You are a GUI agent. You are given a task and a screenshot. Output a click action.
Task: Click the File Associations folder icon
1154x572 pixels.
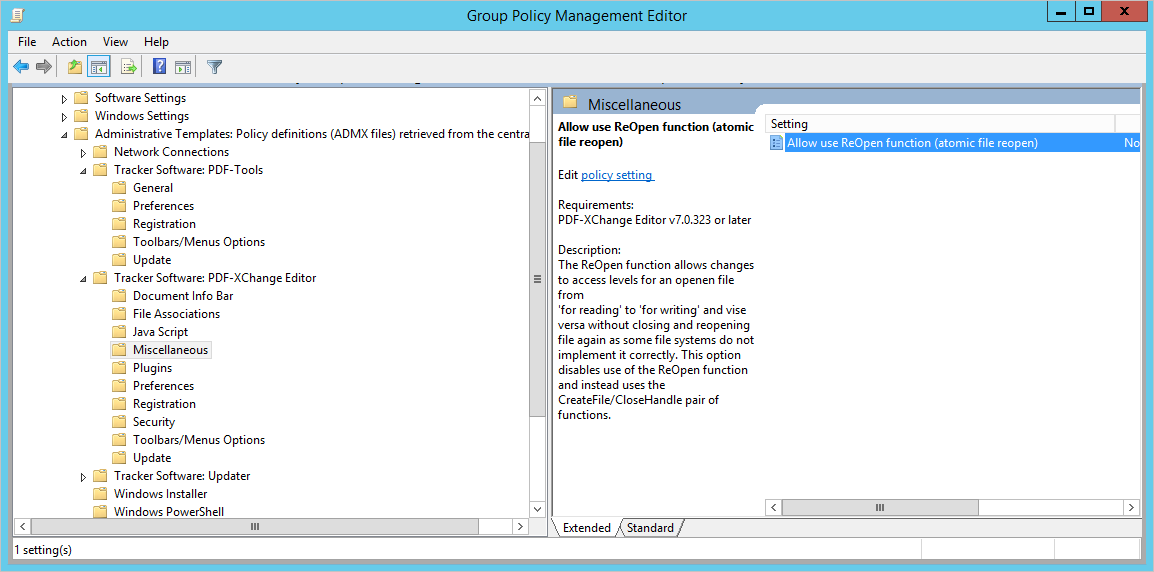[x=119, y=314]
